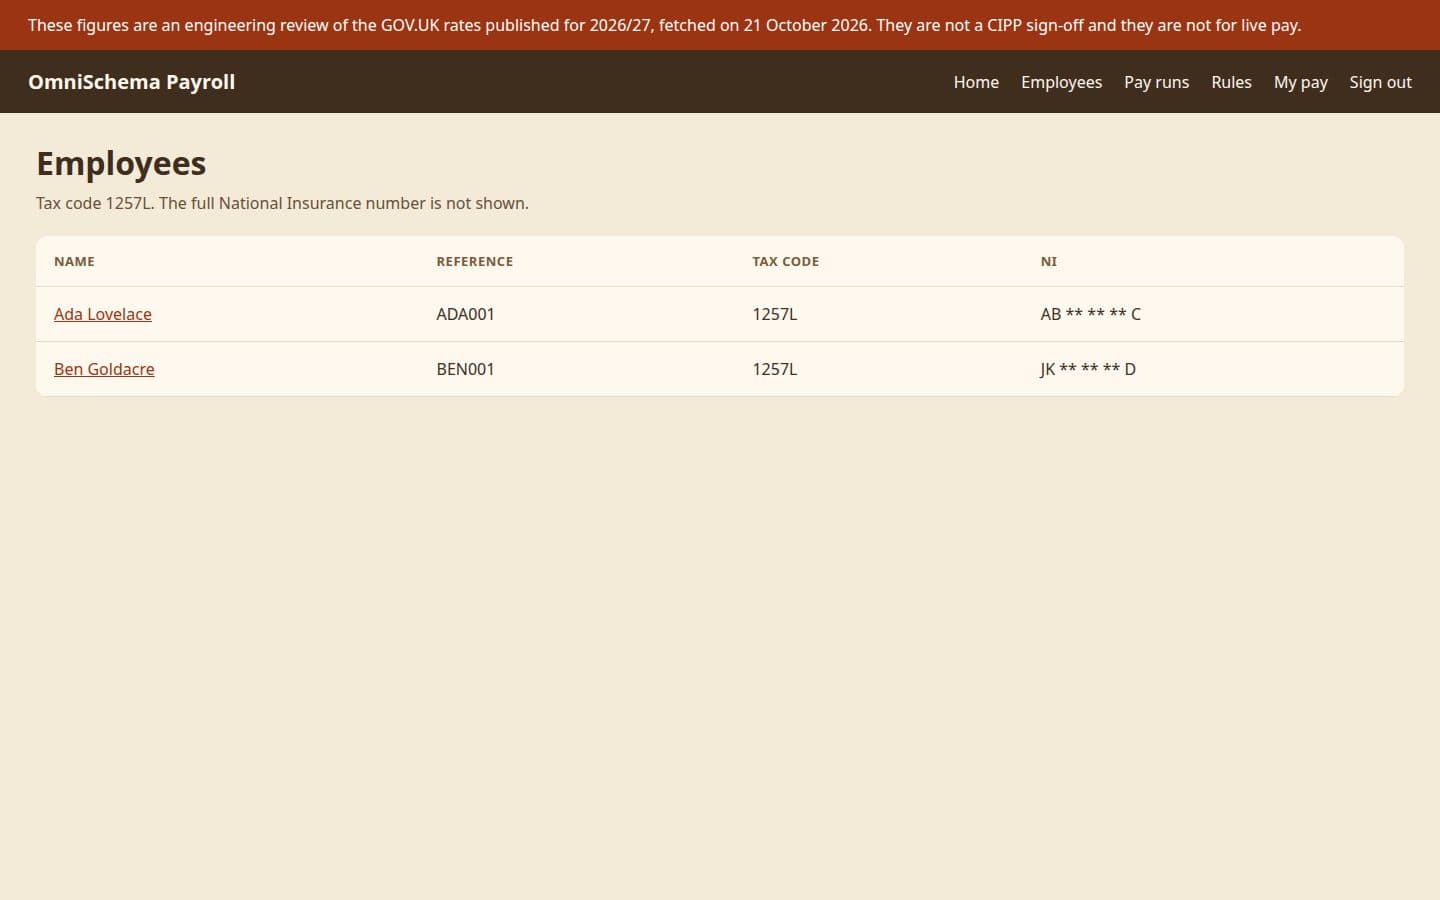Click the tax code in Ada Lovelace's row
The height and width of the screenshot is (900, 1440).
(x=775, y=314)
